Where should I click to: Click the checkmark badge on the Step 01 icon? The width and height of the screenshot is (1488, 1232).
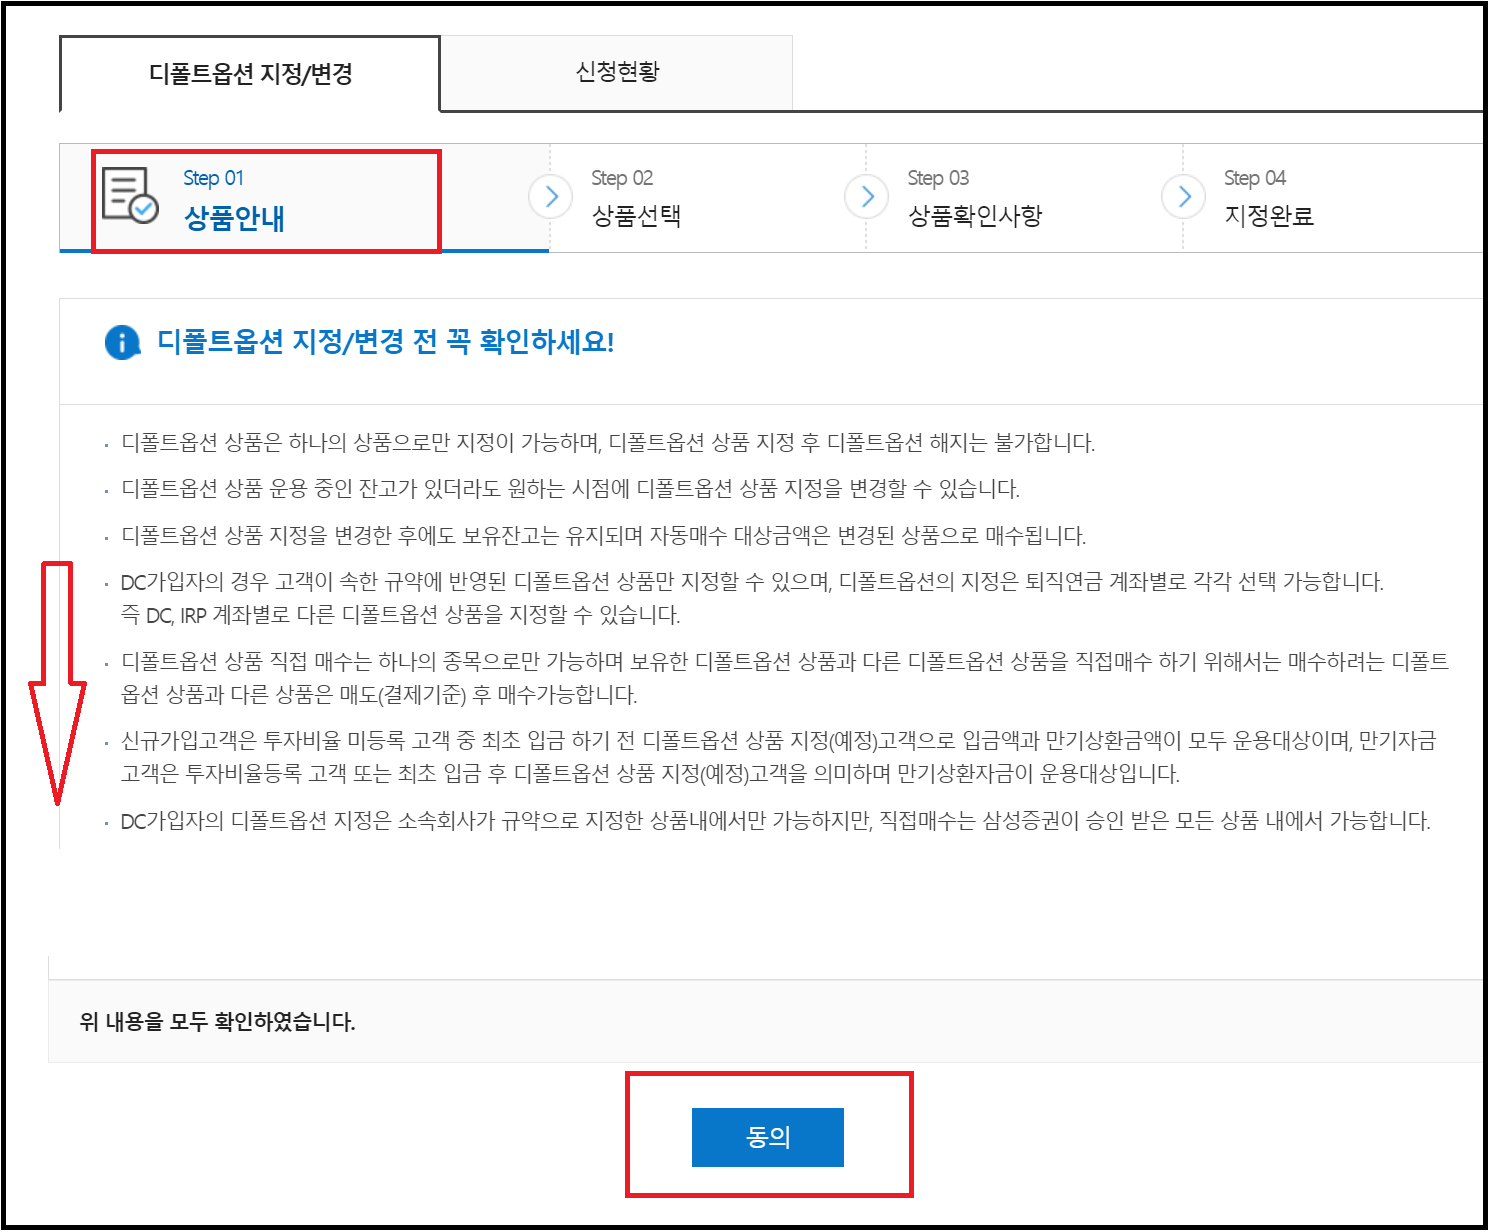pos(143,209)
